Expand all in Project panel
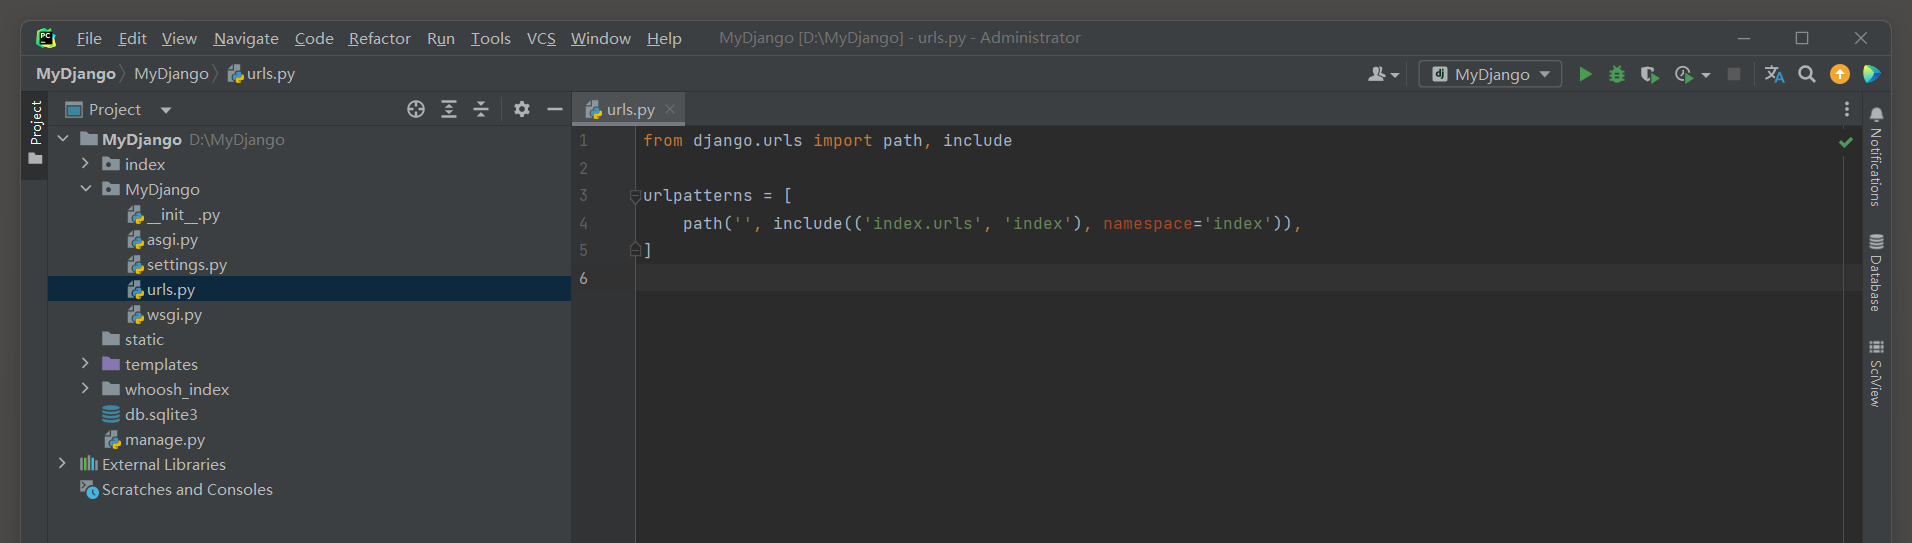The width and height of the screenshot is (1912, 543). click(x=449, y=109)
